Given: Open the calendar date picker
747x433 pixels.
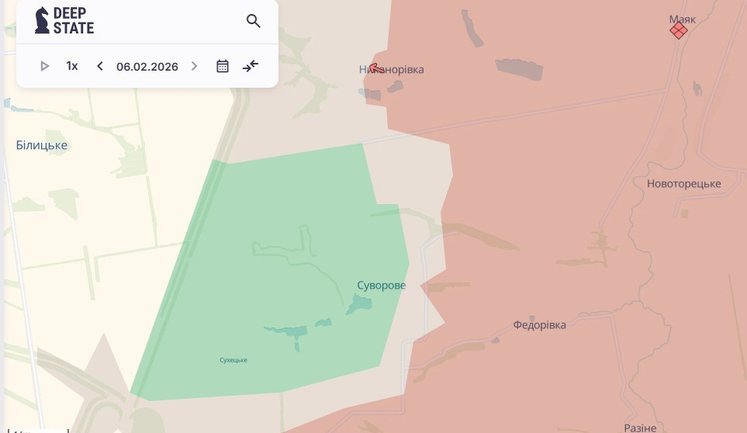Looking at the screenshot, I should (x=222, y=66).
